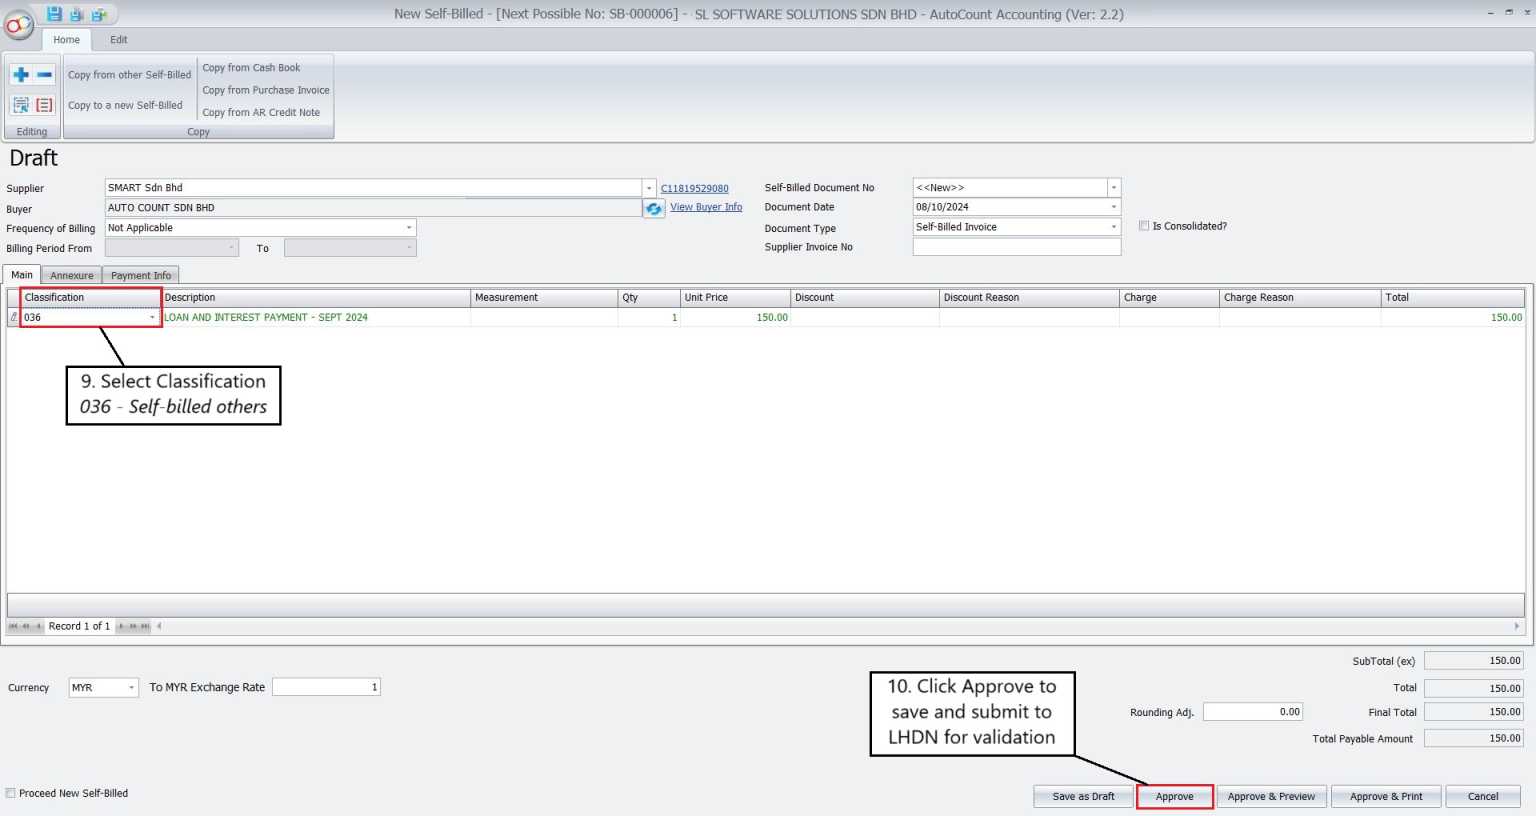1536x816 pixels.
Task: Click the Save and Preview quick access icon
Action: pos(76,14)
